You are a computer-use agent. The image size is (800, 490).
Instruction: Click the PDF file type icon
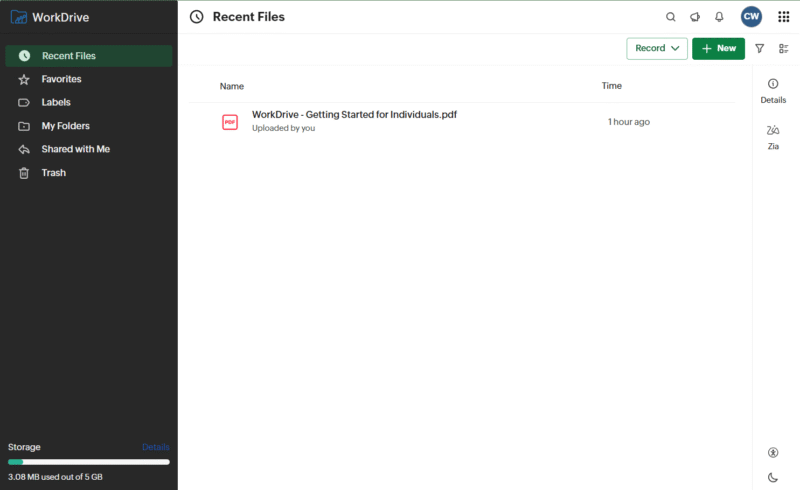click(230, 122)
